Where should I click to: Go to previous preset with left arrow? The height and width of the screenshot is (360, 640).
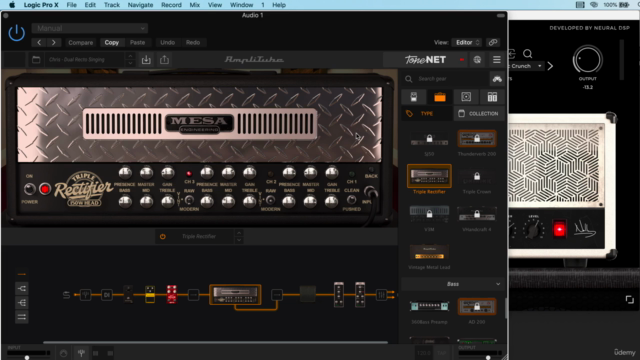39,42
